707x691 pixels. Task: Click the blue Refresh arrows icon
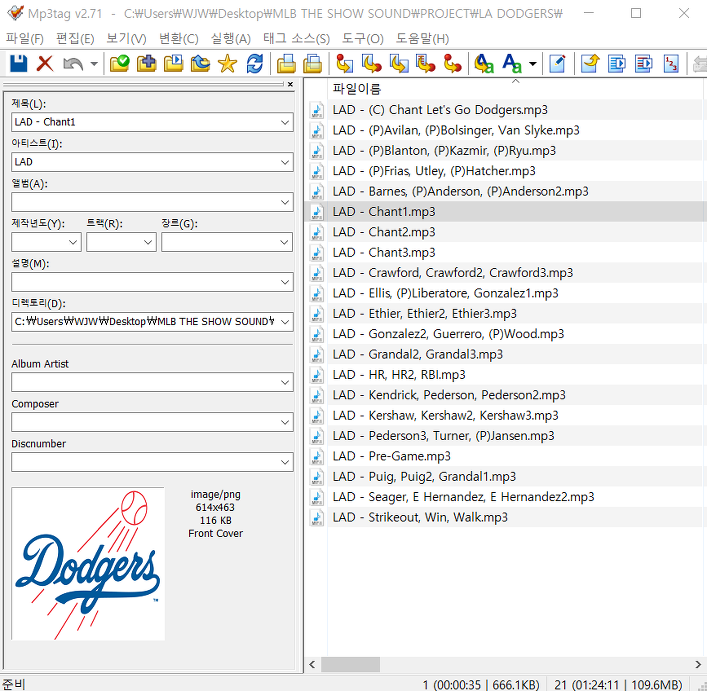pos(255,64)
